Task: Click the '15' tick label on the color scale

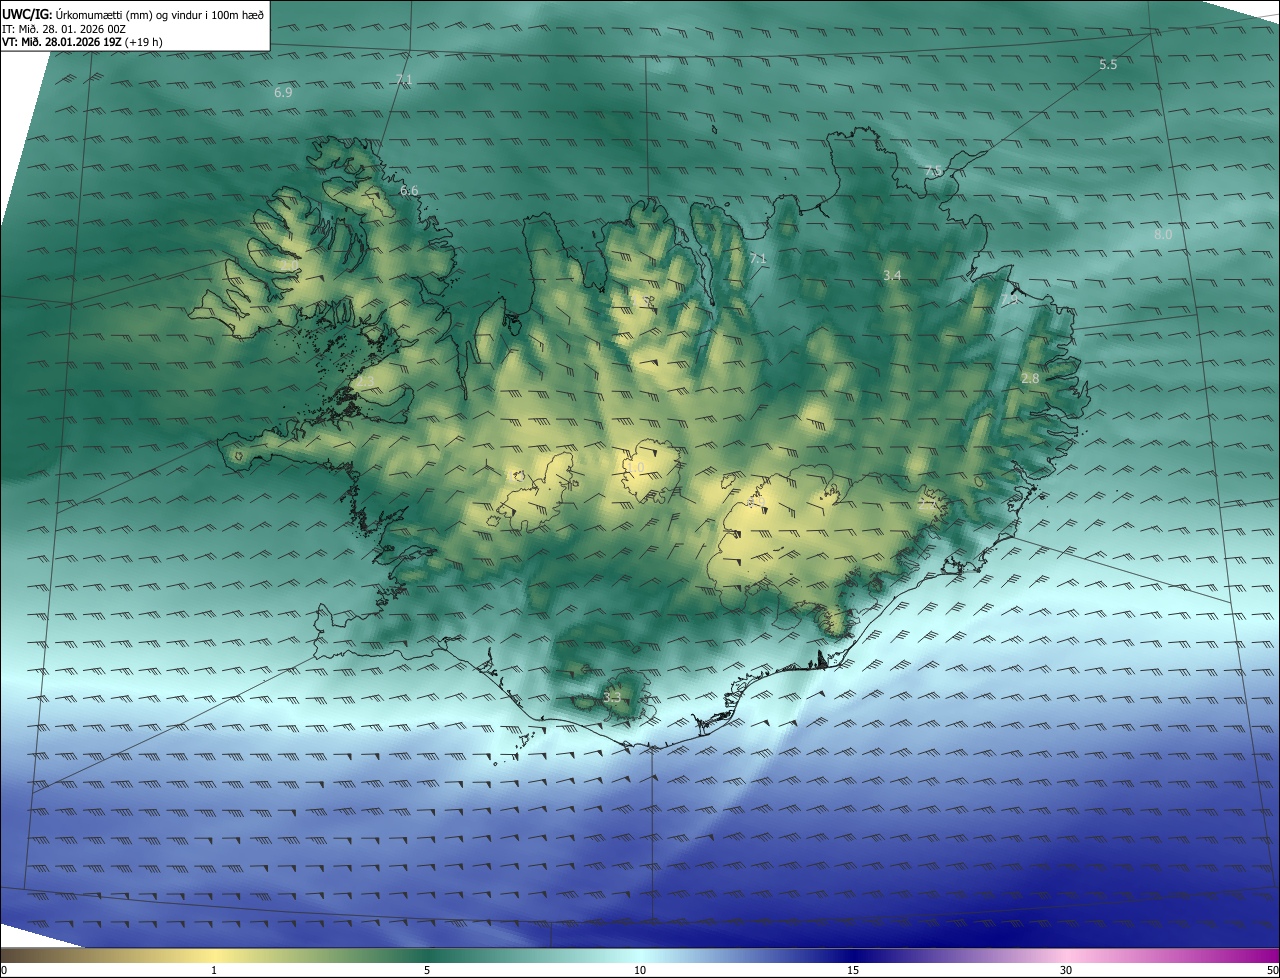Action: (853, 970)
